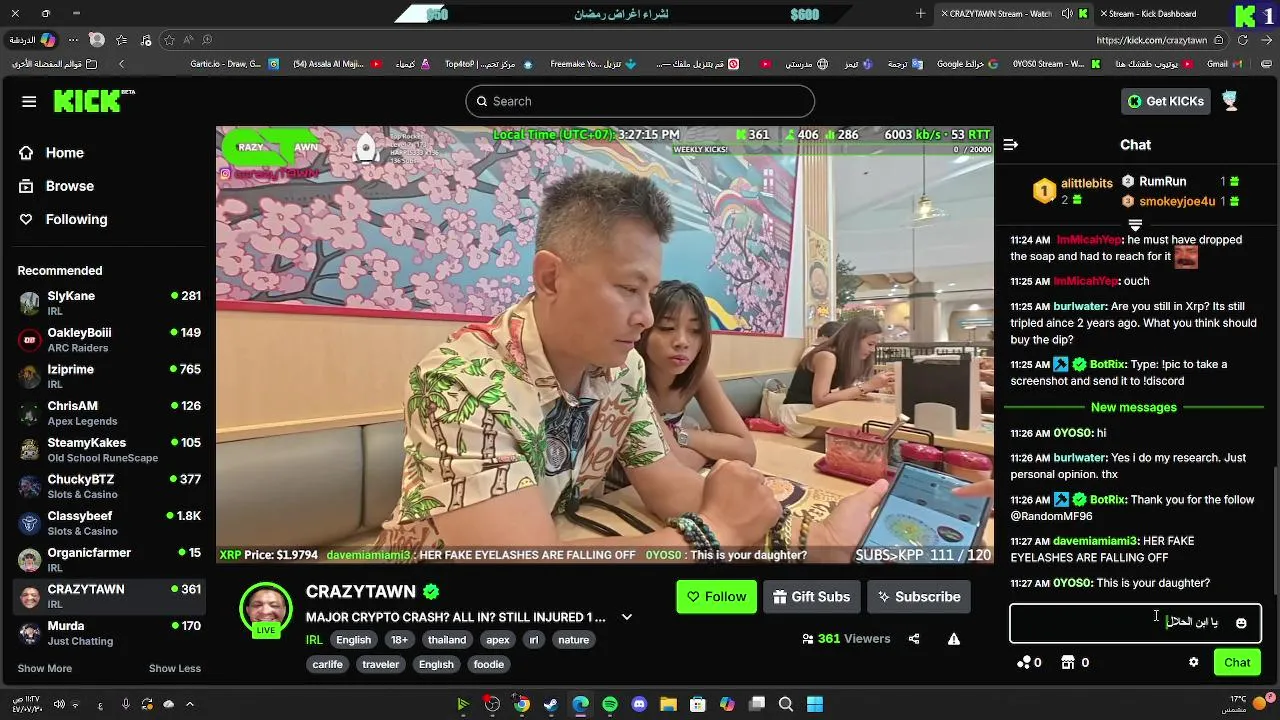Click the Gift Subs button
This screenshot has width=1280, height=720.
(811, 597)
